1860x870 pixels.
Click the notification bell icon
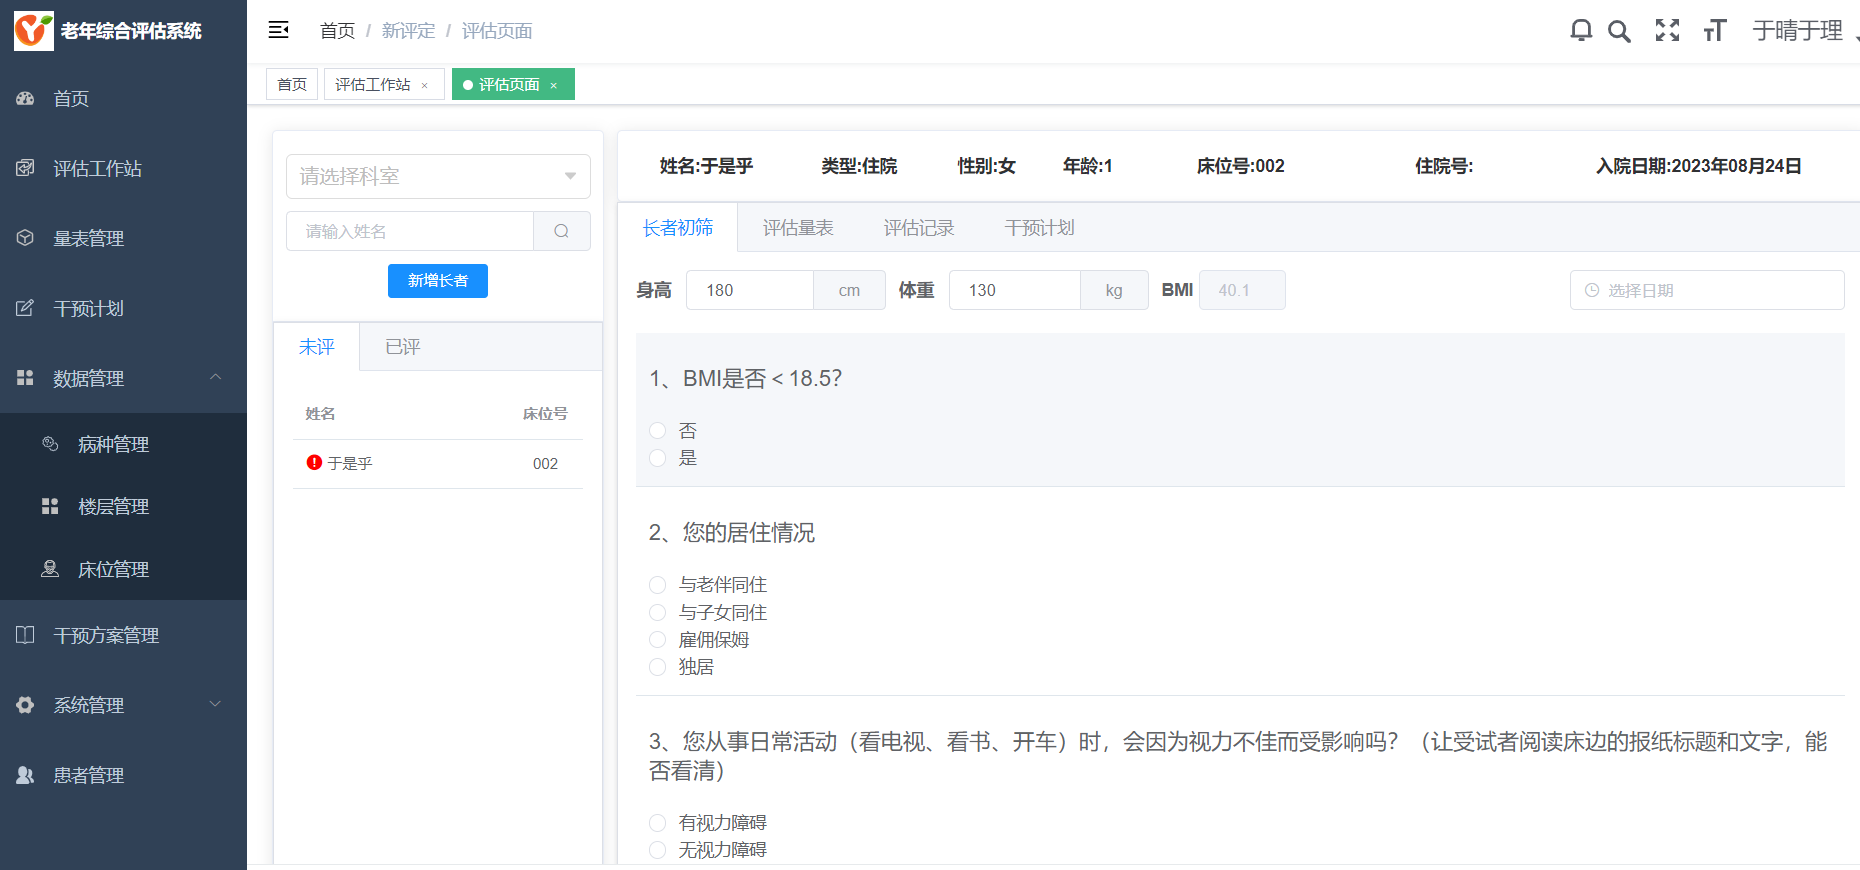click(x=1580, y=31)
